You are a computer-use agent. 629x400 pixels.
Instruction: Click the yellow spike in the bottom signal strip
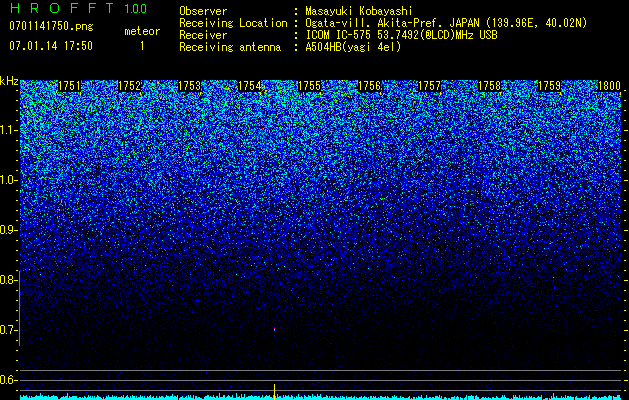274,392
